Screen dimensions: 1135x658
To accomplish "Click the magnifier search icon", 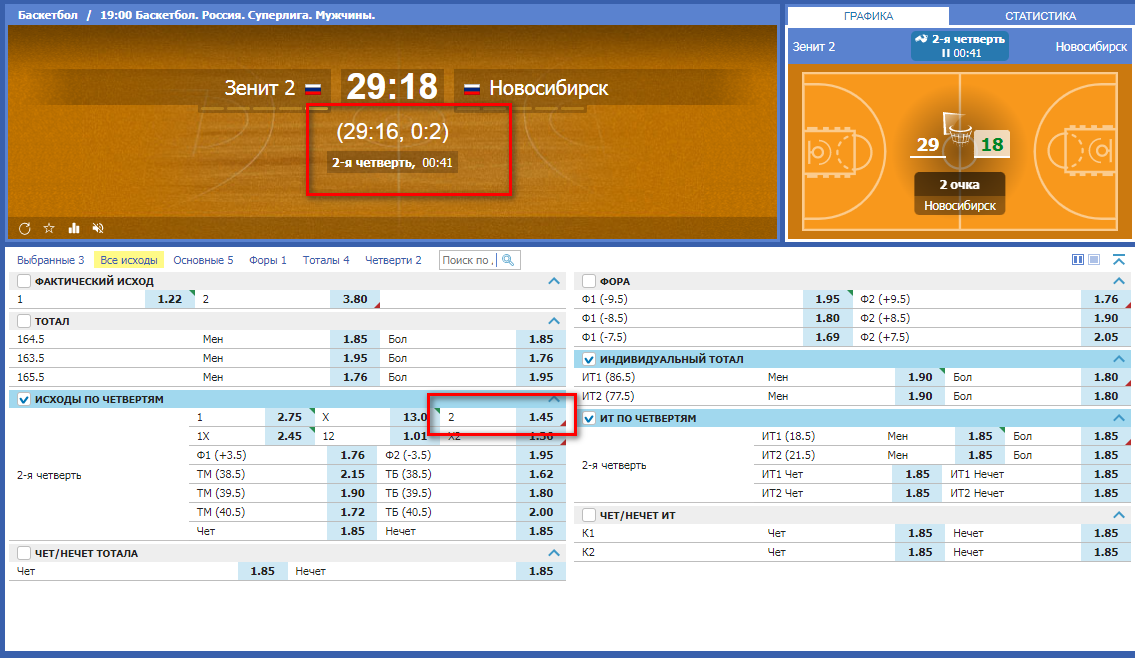I will 508,260.
